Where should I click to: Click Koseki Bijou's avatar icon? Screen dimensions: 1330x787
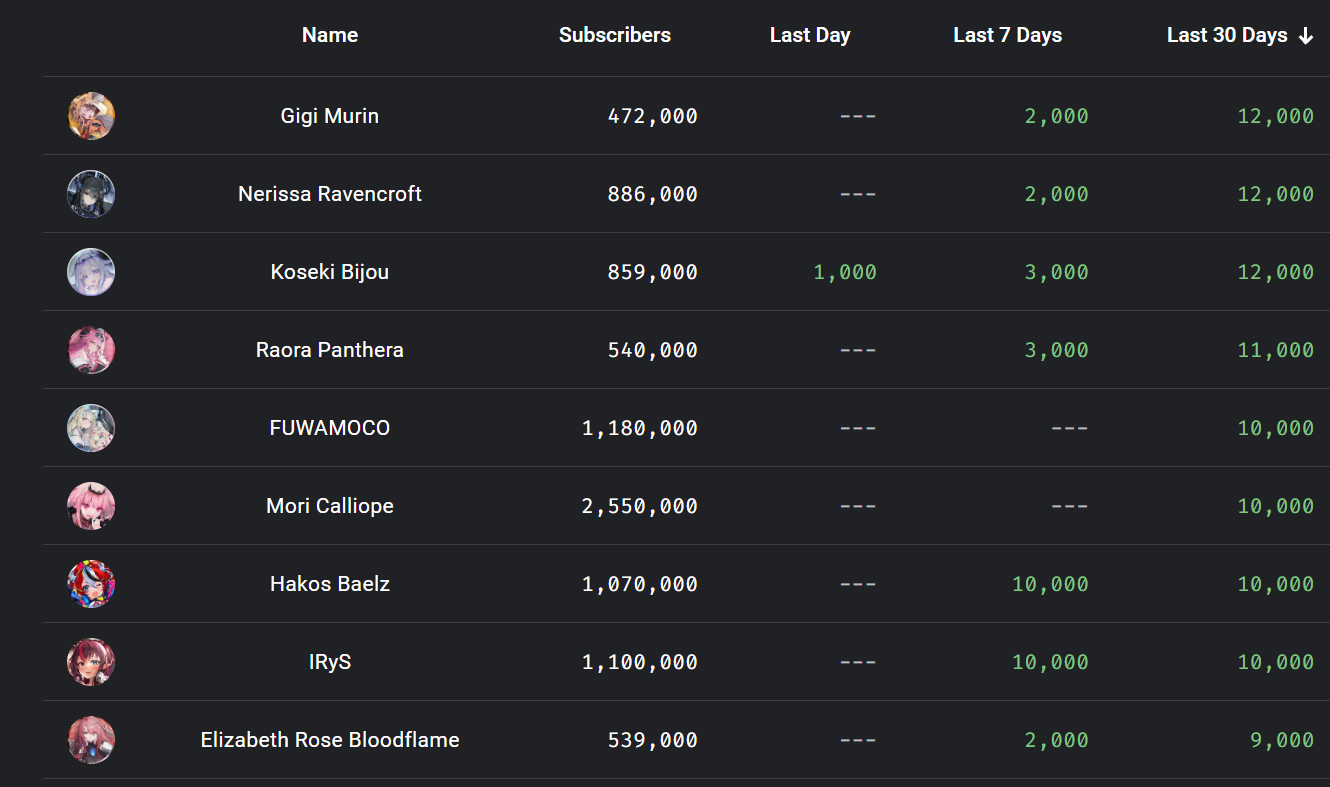click(91, 272)
